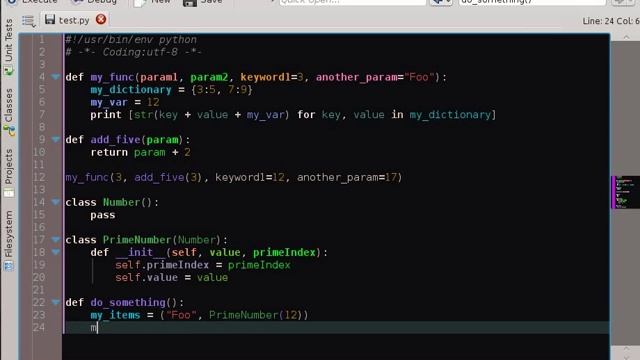Screen dimensions: 640x360
Task: Open the document list icon beside test.py
Action: pos(29,21)
